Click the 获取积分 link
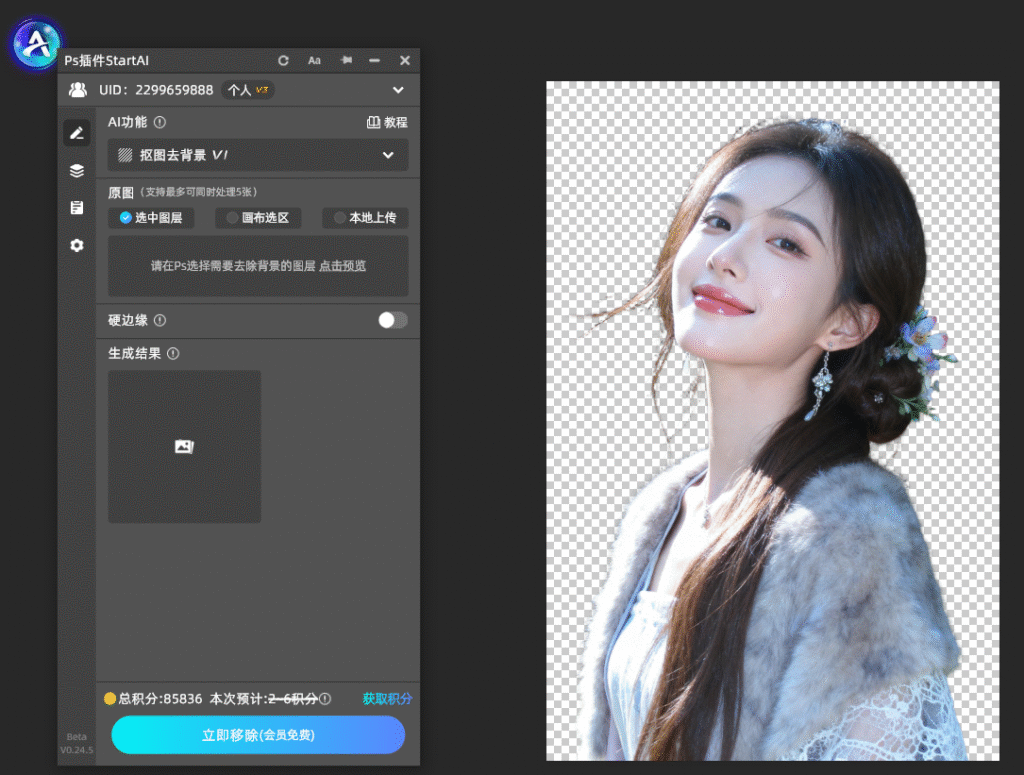Image resolution: width=1024 pixels, height=775 pixels. (387, 699)
